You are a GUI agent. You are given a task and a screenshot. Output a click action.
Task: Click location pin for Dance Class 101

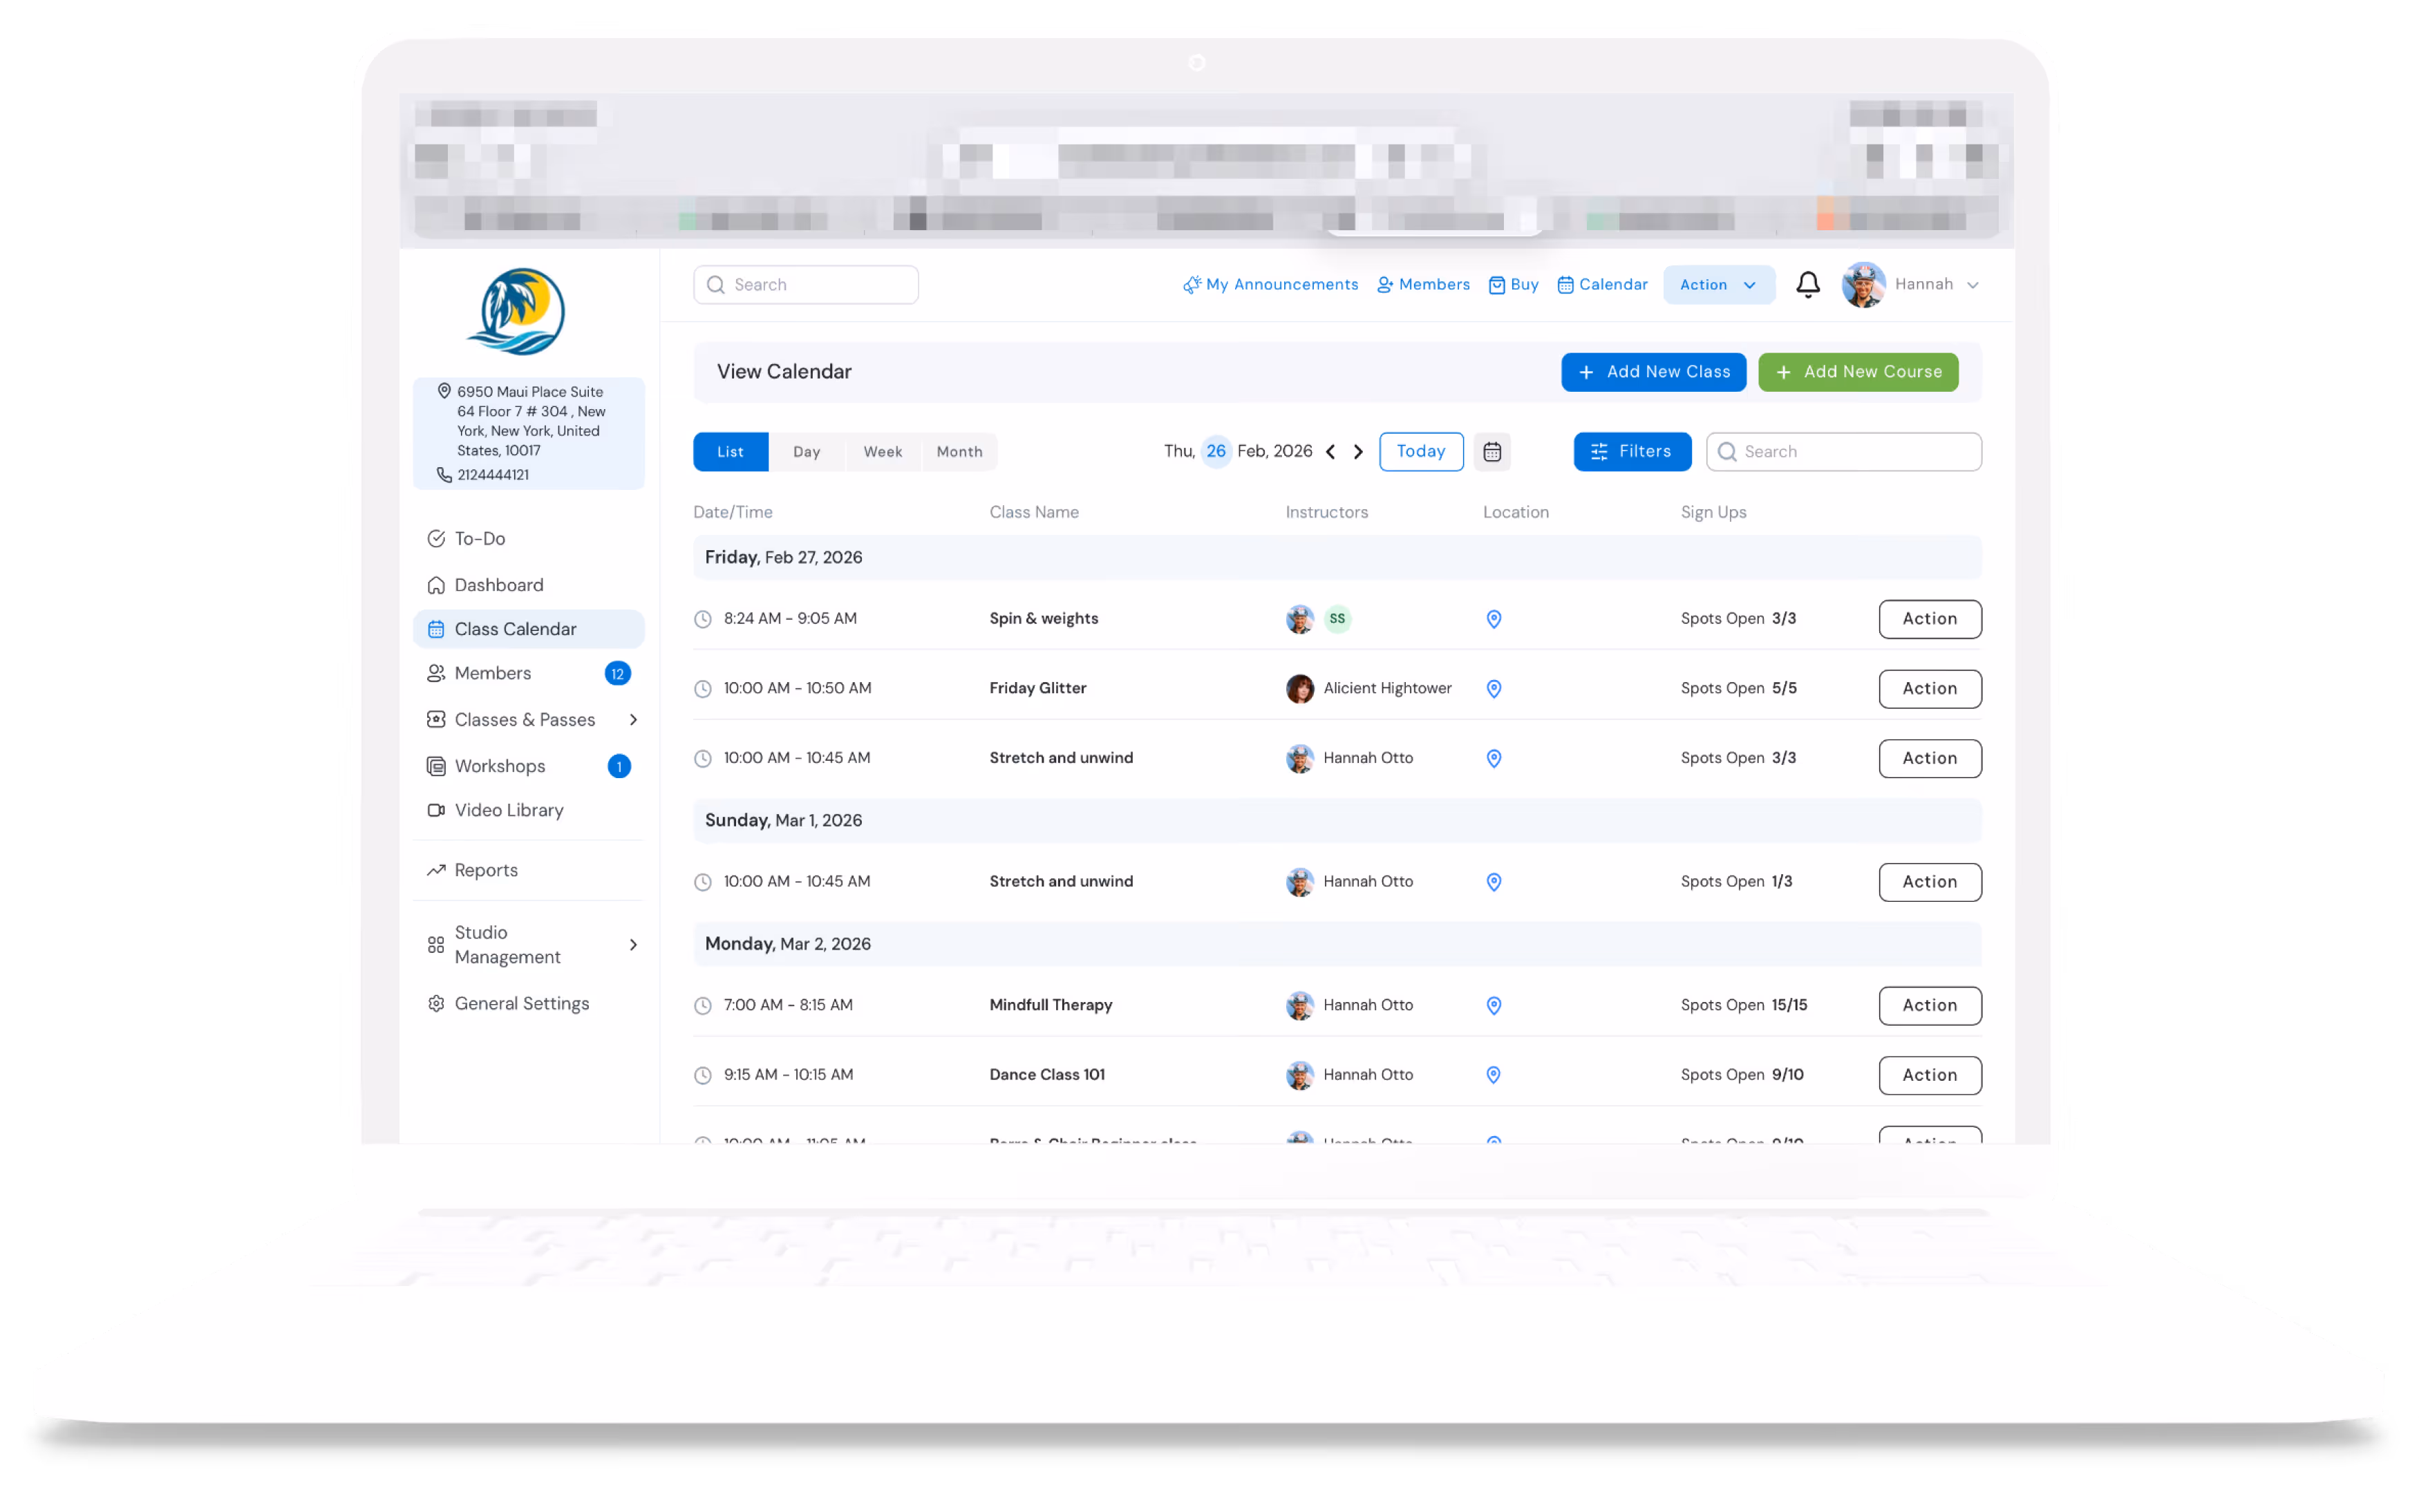[x=1493, y=1075]
